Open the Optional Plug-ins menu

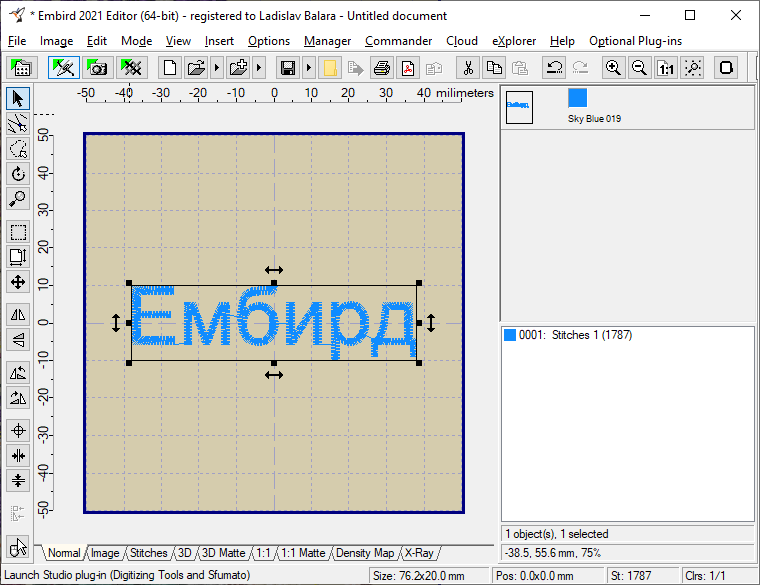(637, 41)
